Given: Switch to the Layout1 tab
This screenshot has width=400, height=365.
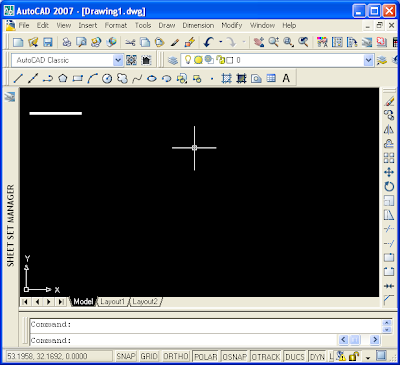Looking at the screenshot, I should point(113,302).
